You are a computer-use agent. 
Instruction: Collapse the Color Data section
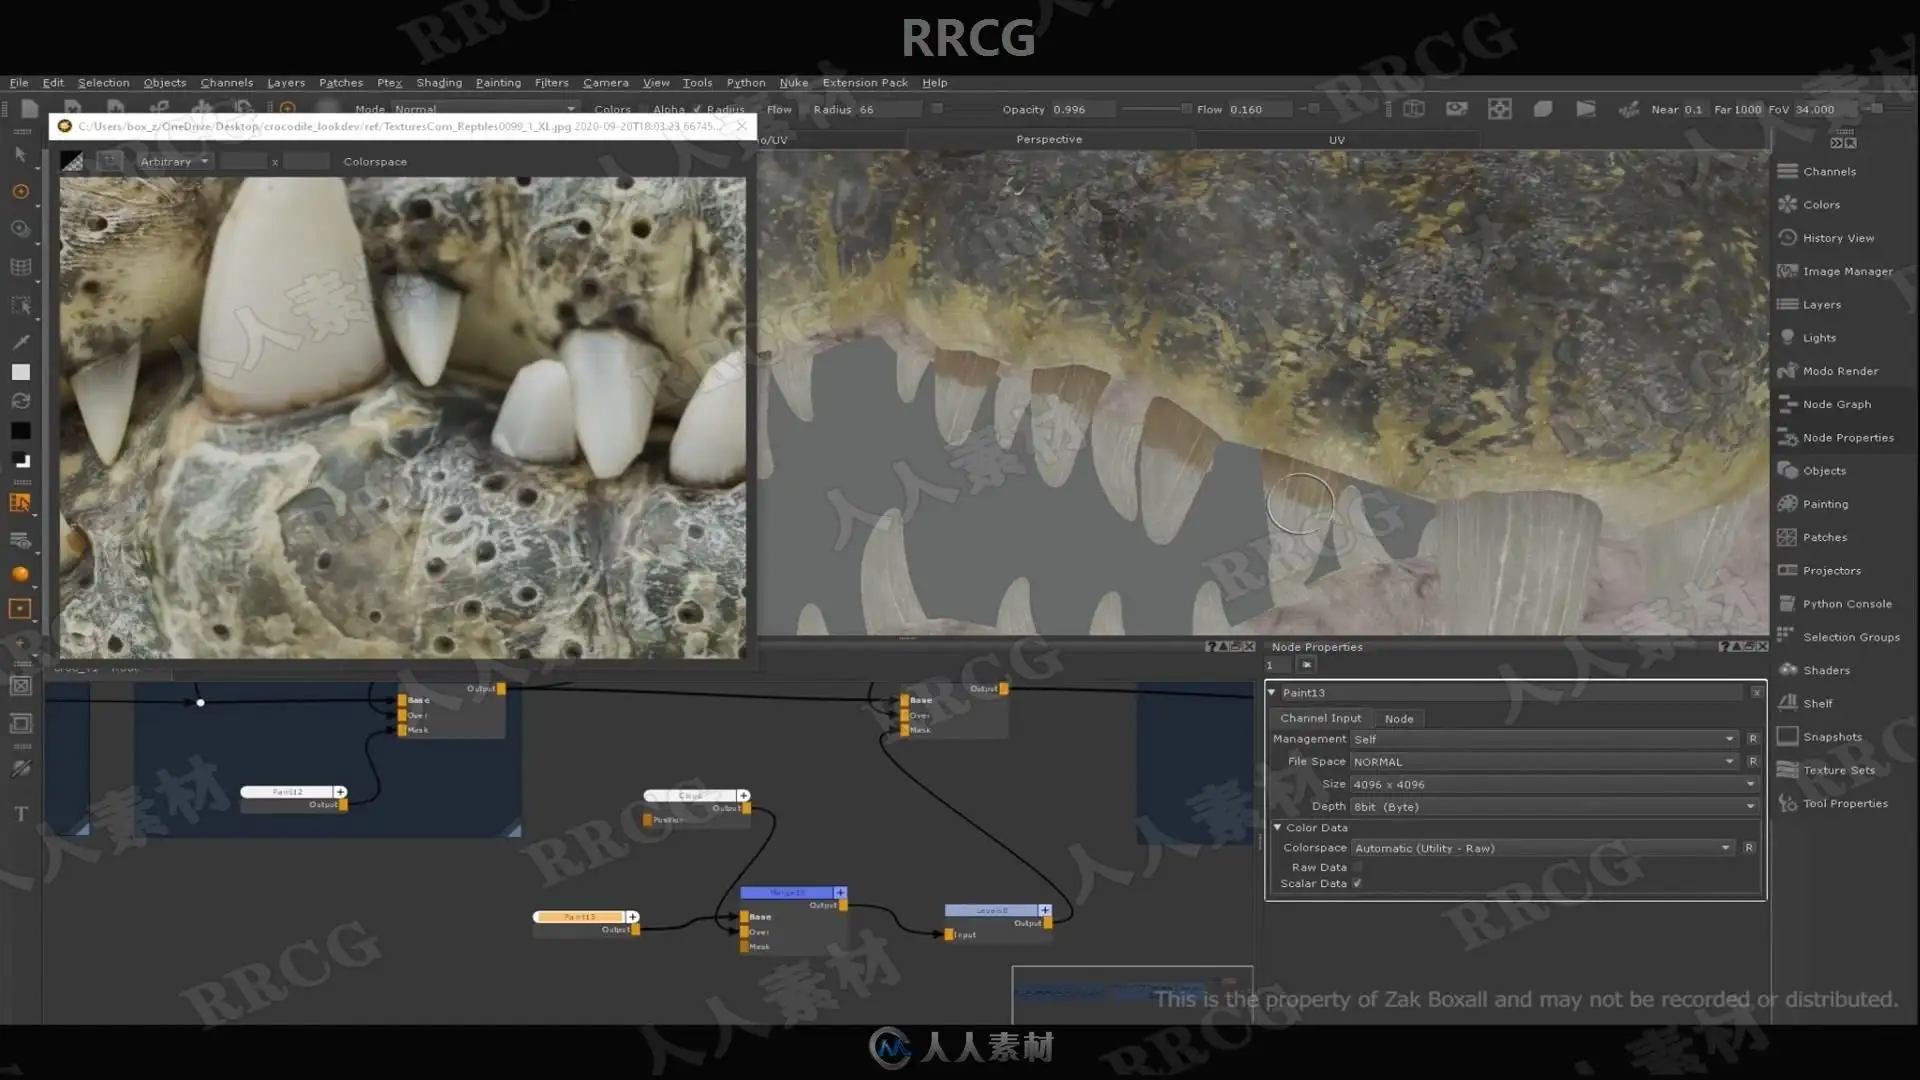tap(1277, 828)
